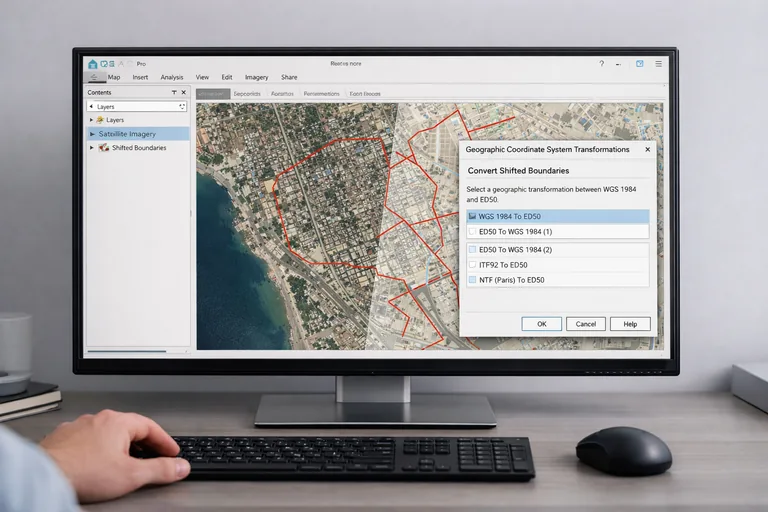Open the Share ribbon tab
768x512 pixels.
point(289,77)
